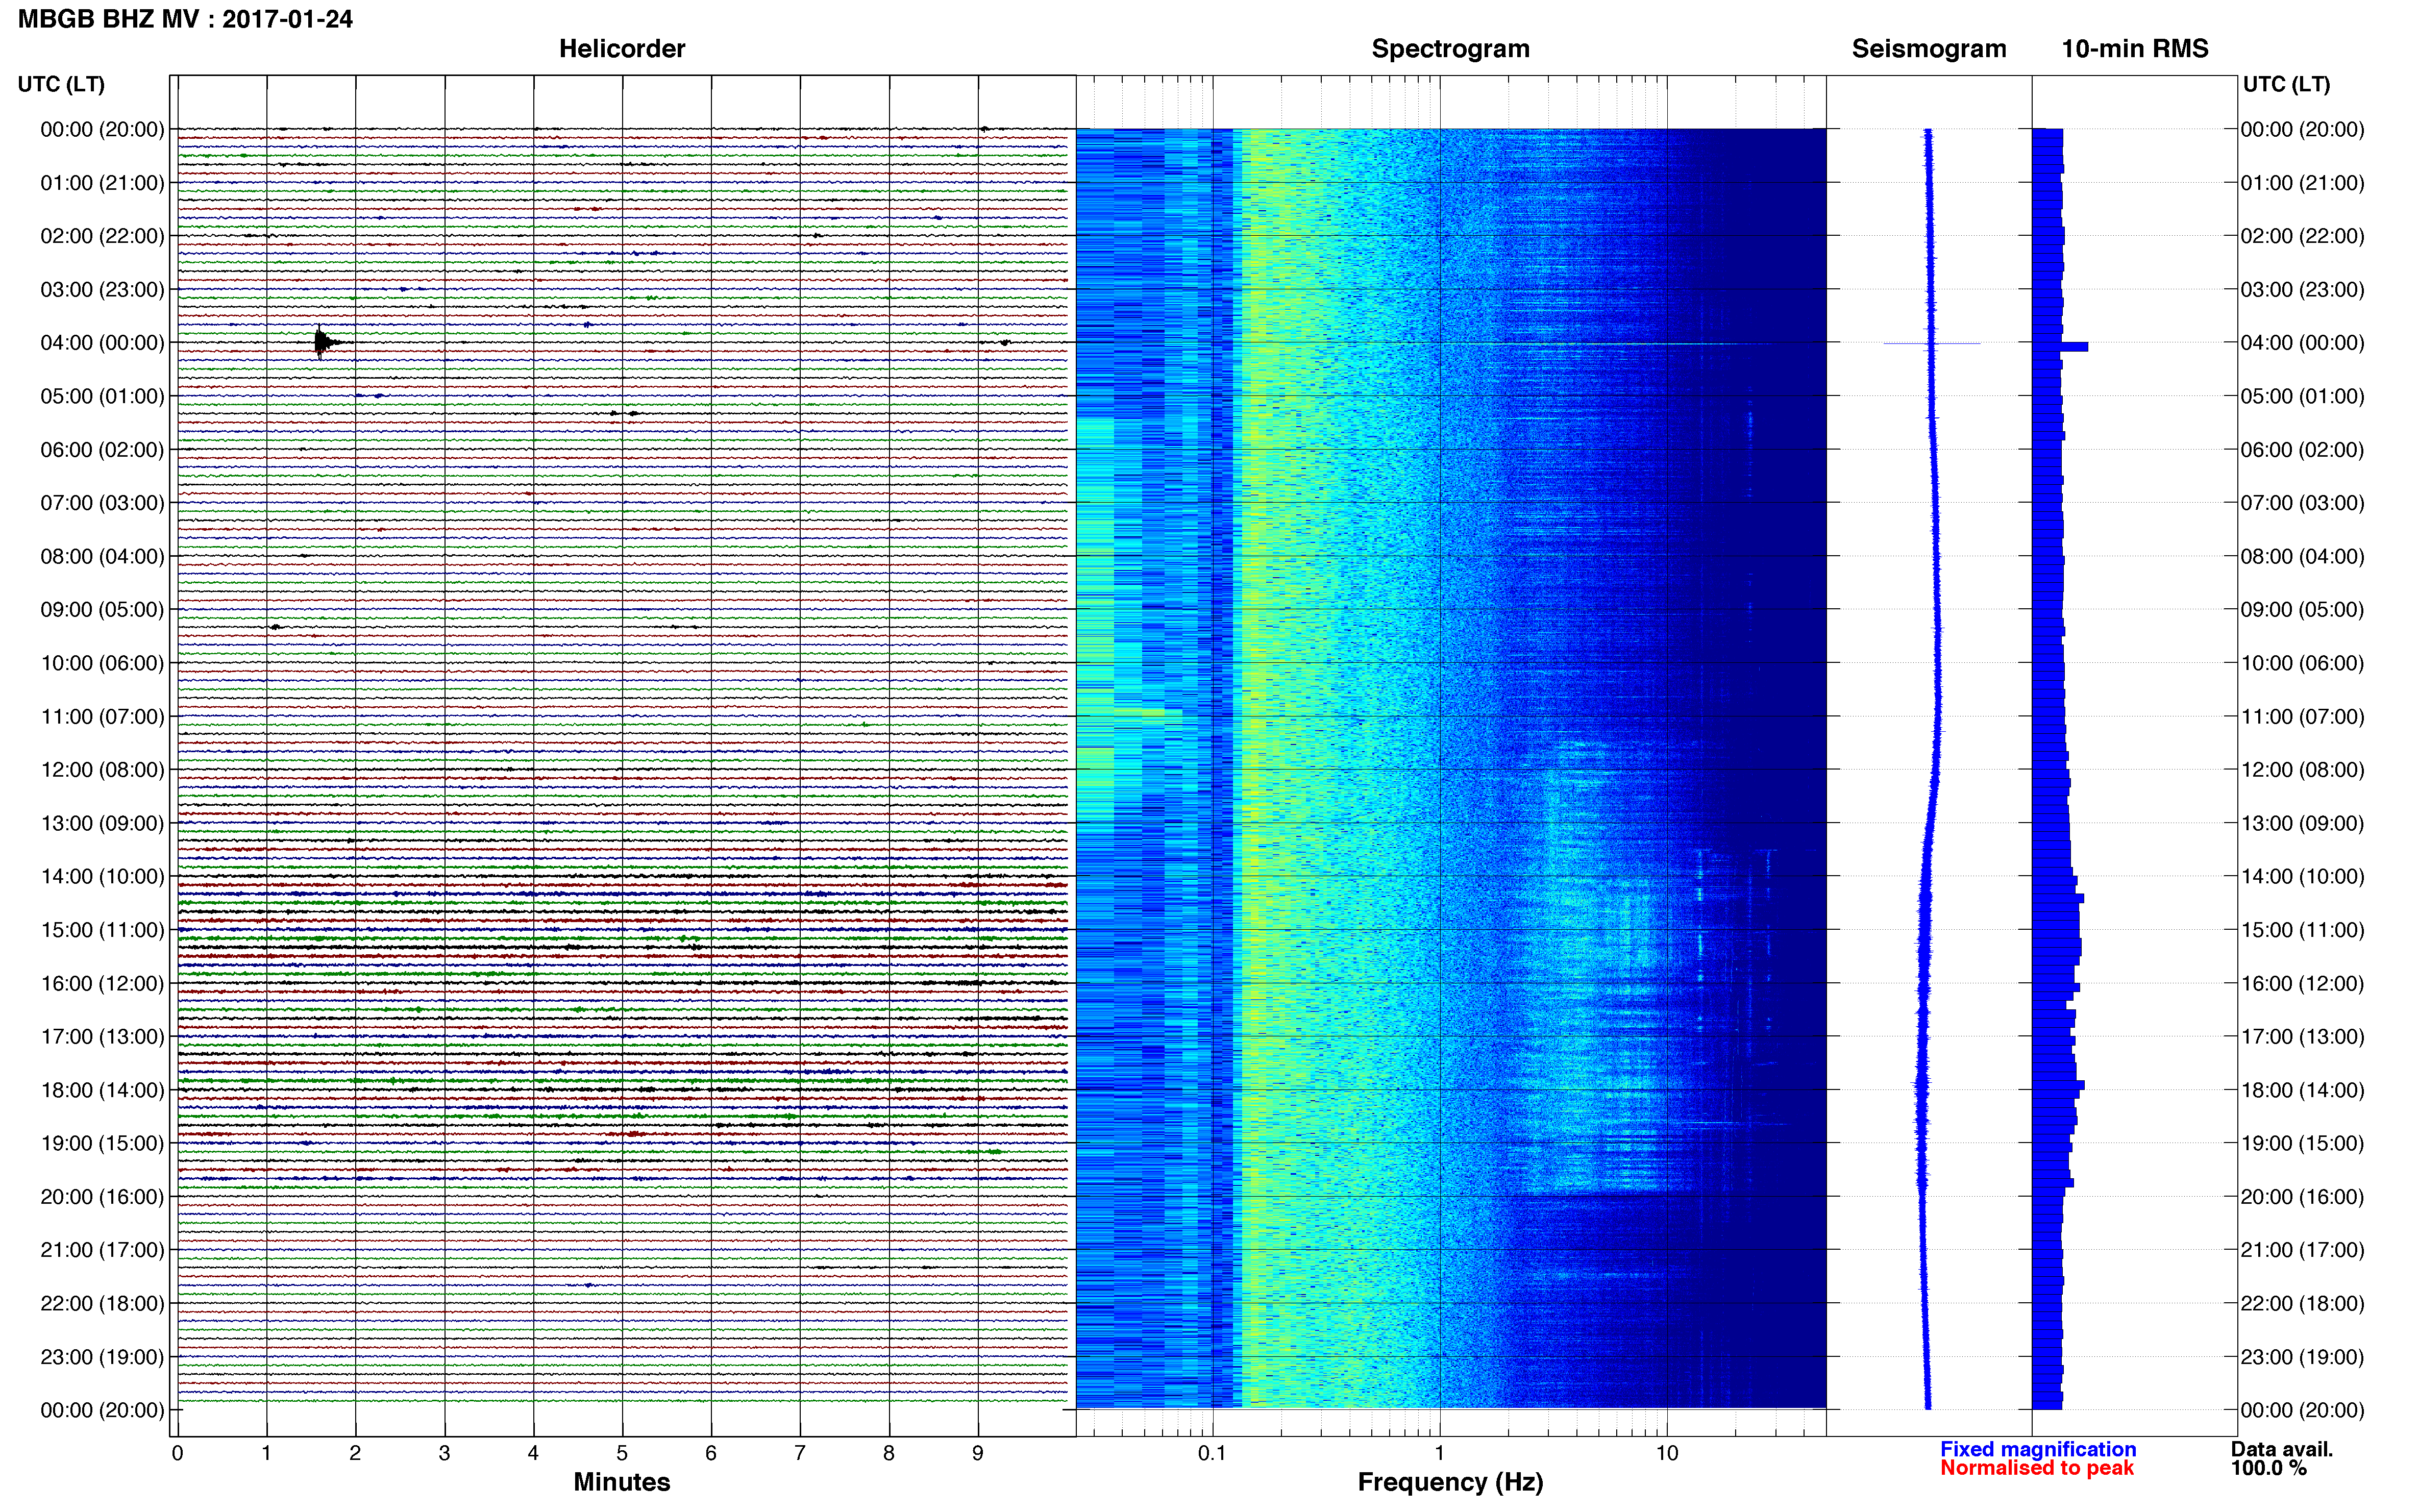Click the 100.0 % data availability value

[2269, 1468]
